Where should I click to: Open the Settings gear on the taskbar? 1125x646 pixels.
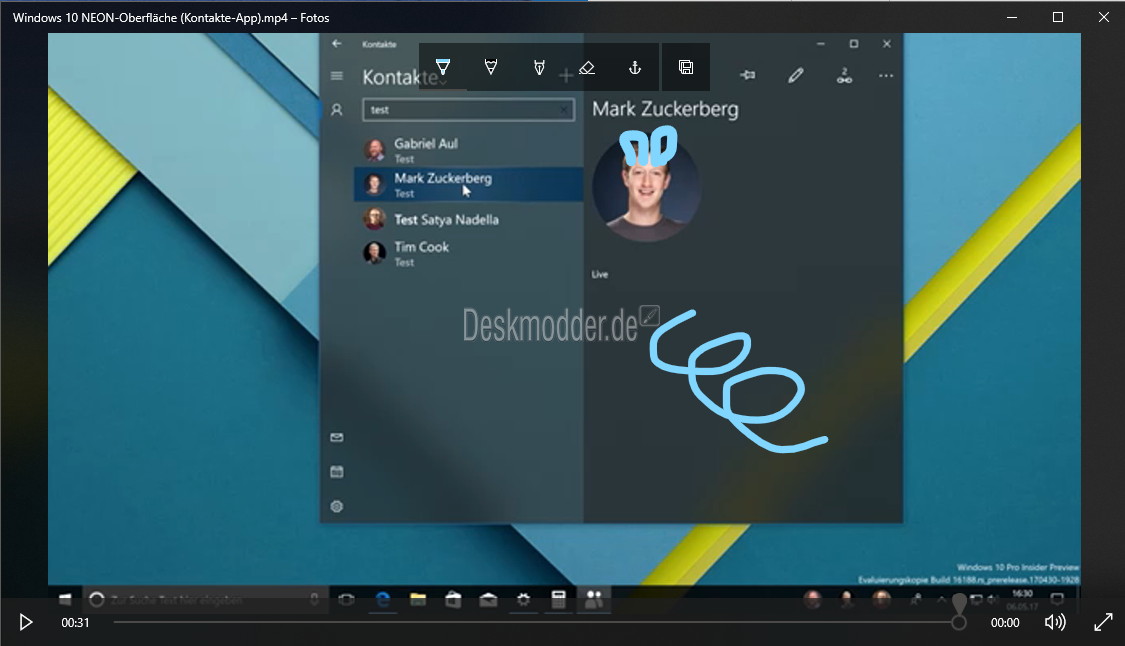523,599
